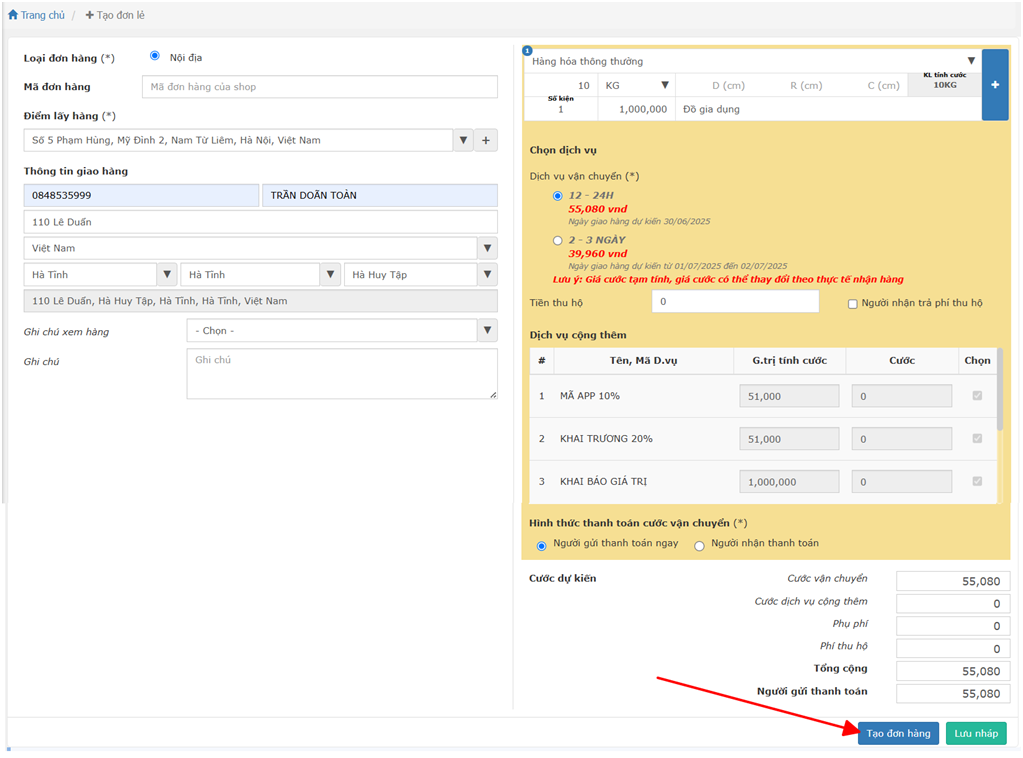Click street address field 110 Lê Duẩn
The width and height of the screenshot is (1023, 758).
coord(260,222)
